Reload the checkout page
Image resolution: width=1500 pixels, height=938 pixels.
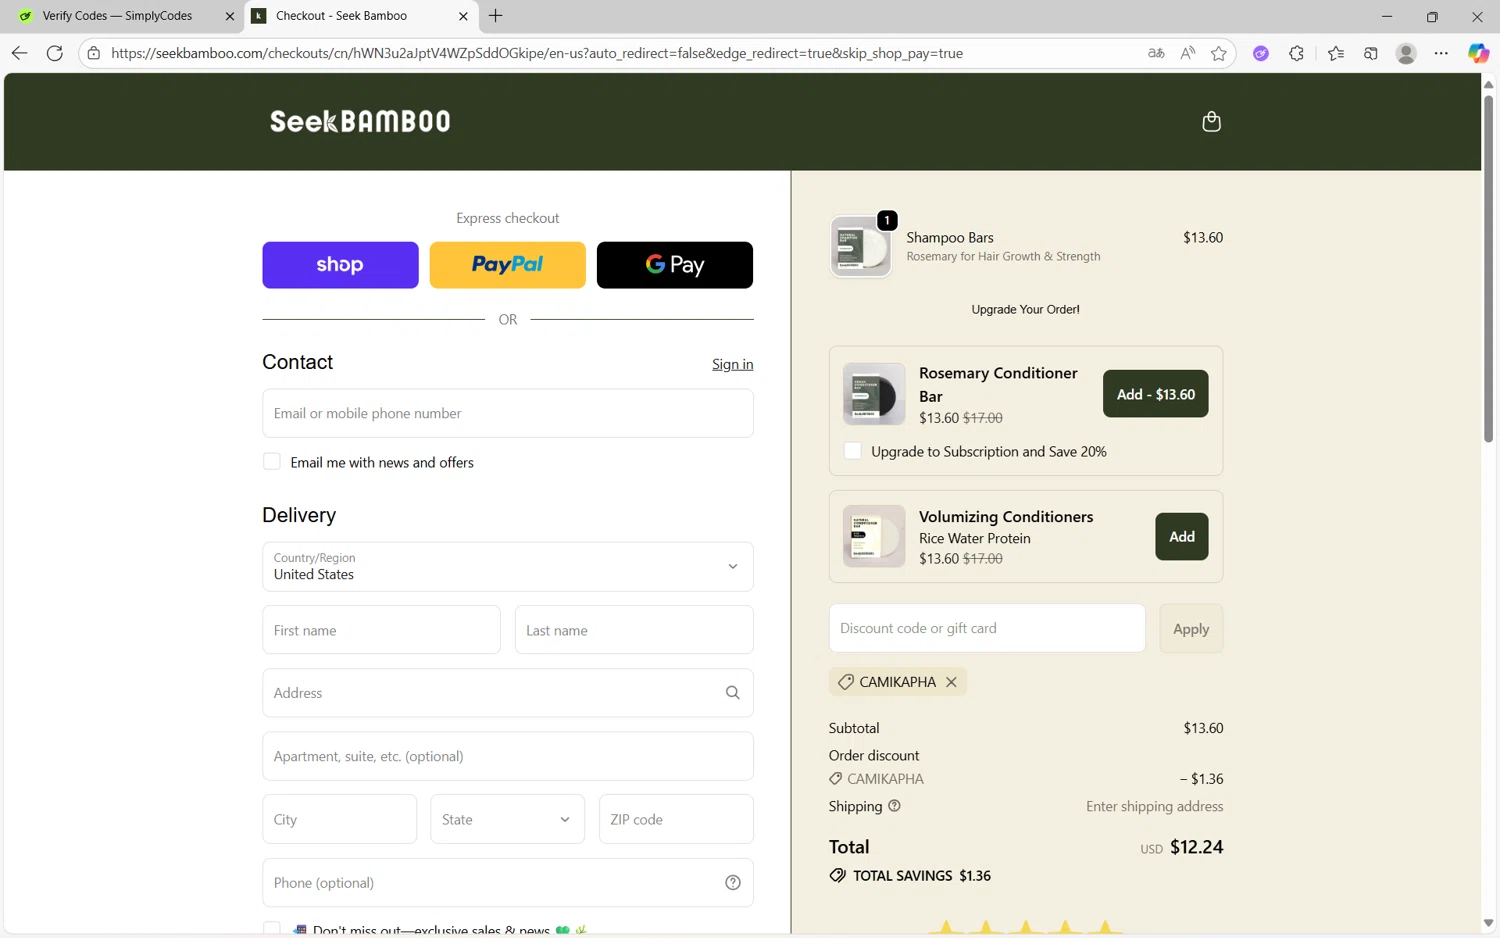click(x=55, y=53)
